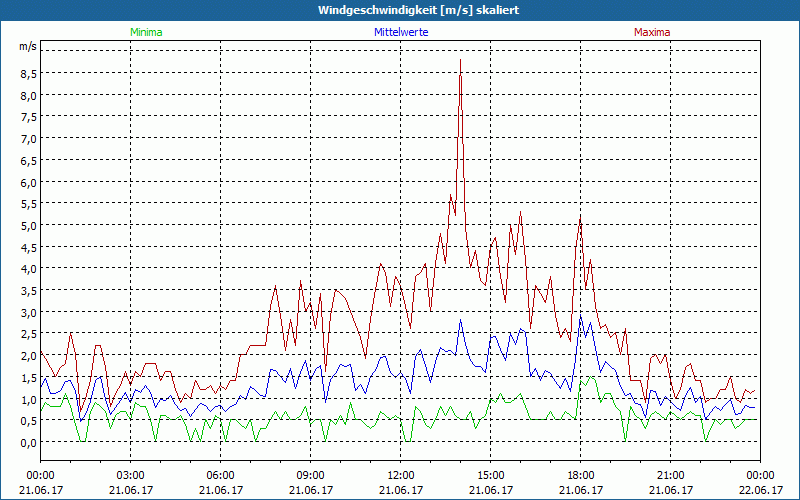Click the green Minima legend label

pos(145,32)
